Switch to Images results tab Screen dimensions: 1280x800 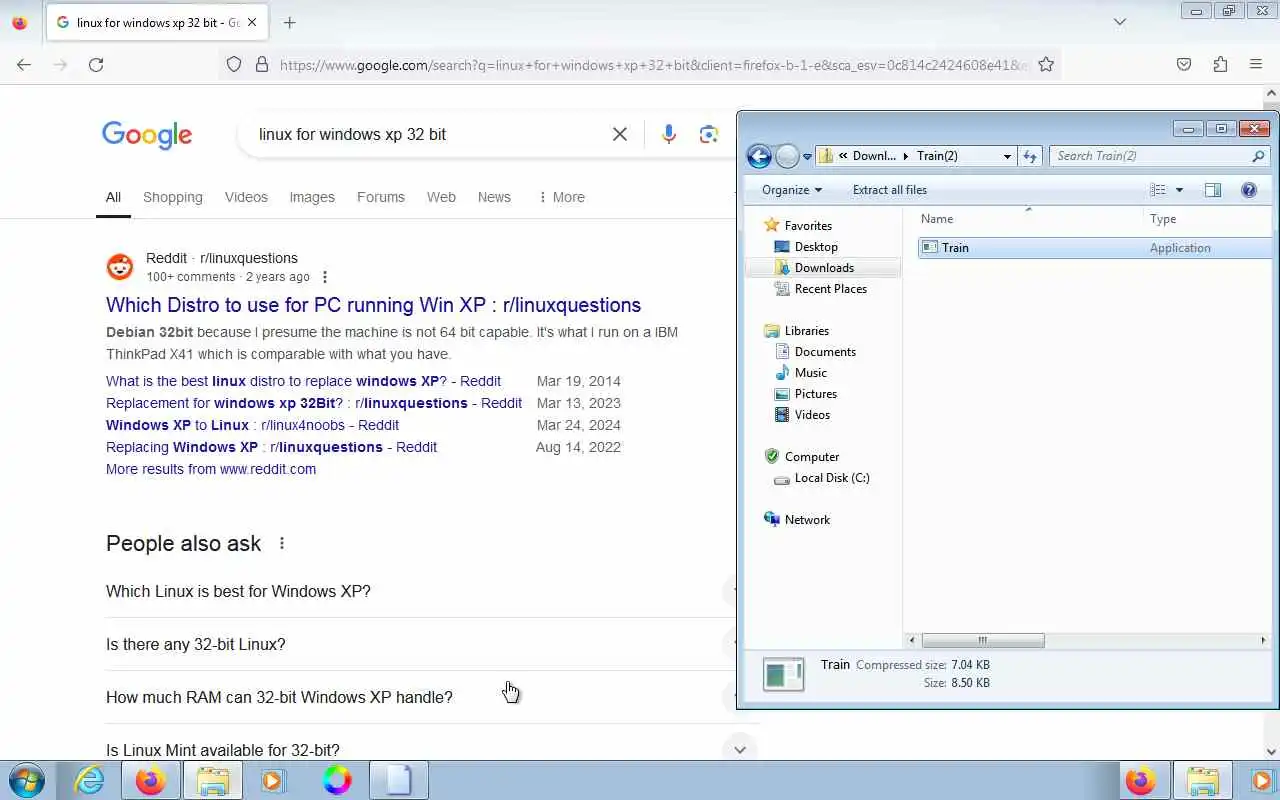(x=312, y=197)
